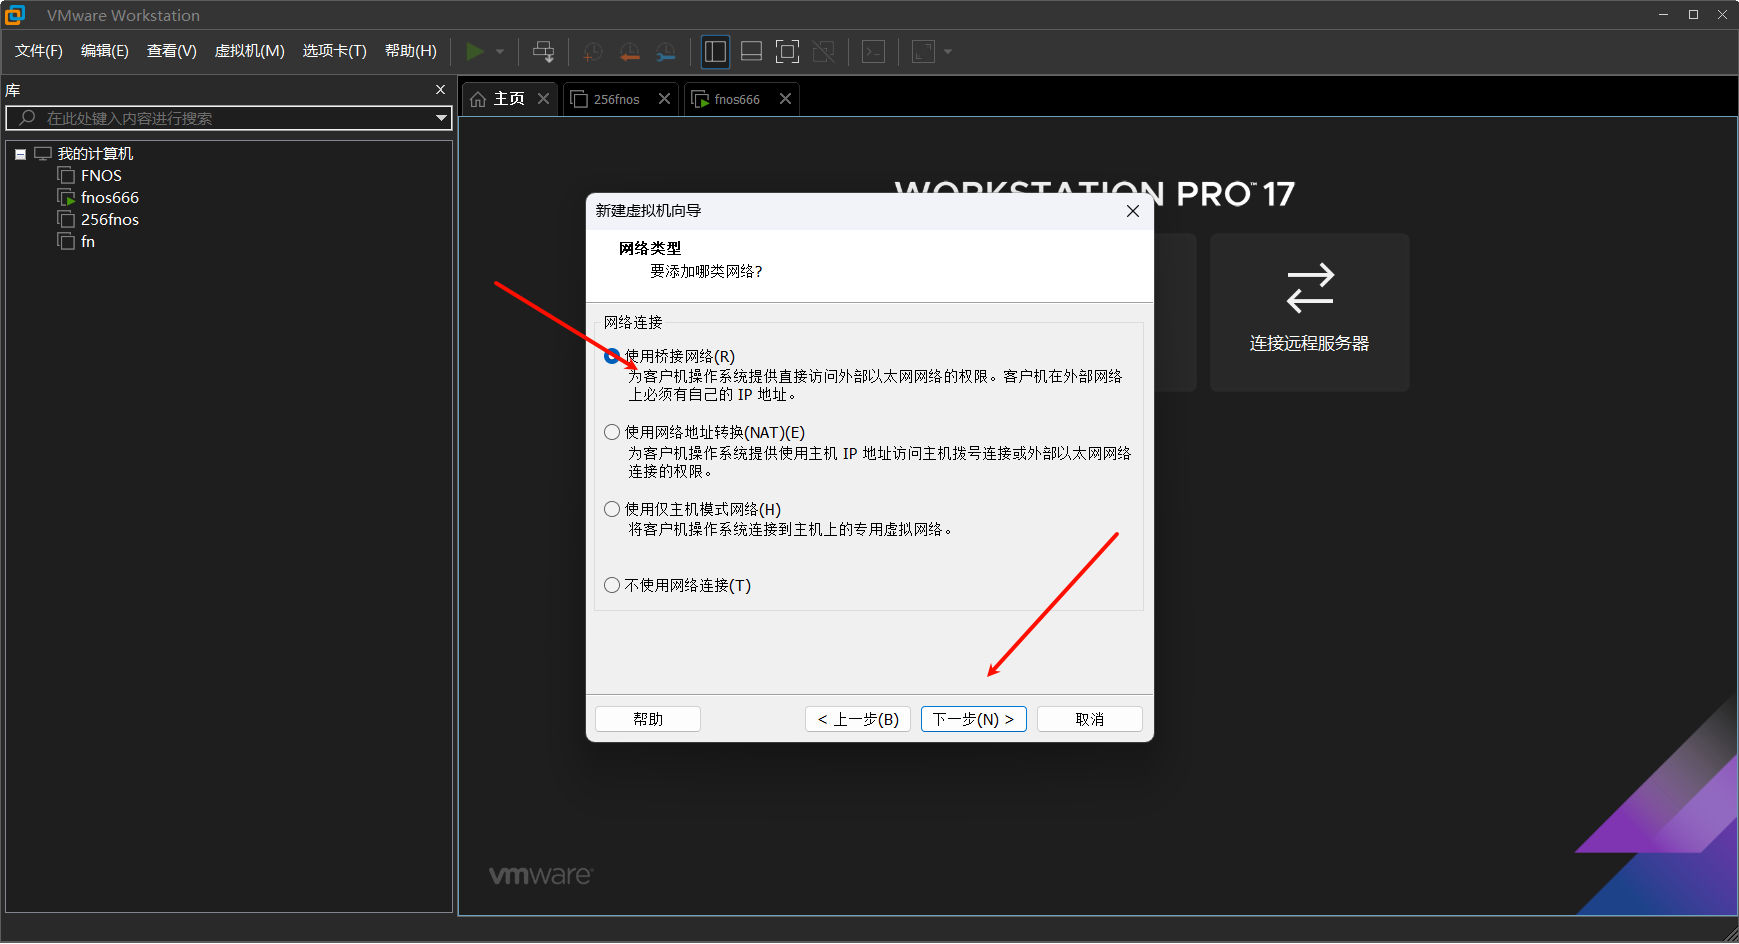Open the power options dropdown arrow
Screen dimensions: 1739x944
click(x=500, y=51)
